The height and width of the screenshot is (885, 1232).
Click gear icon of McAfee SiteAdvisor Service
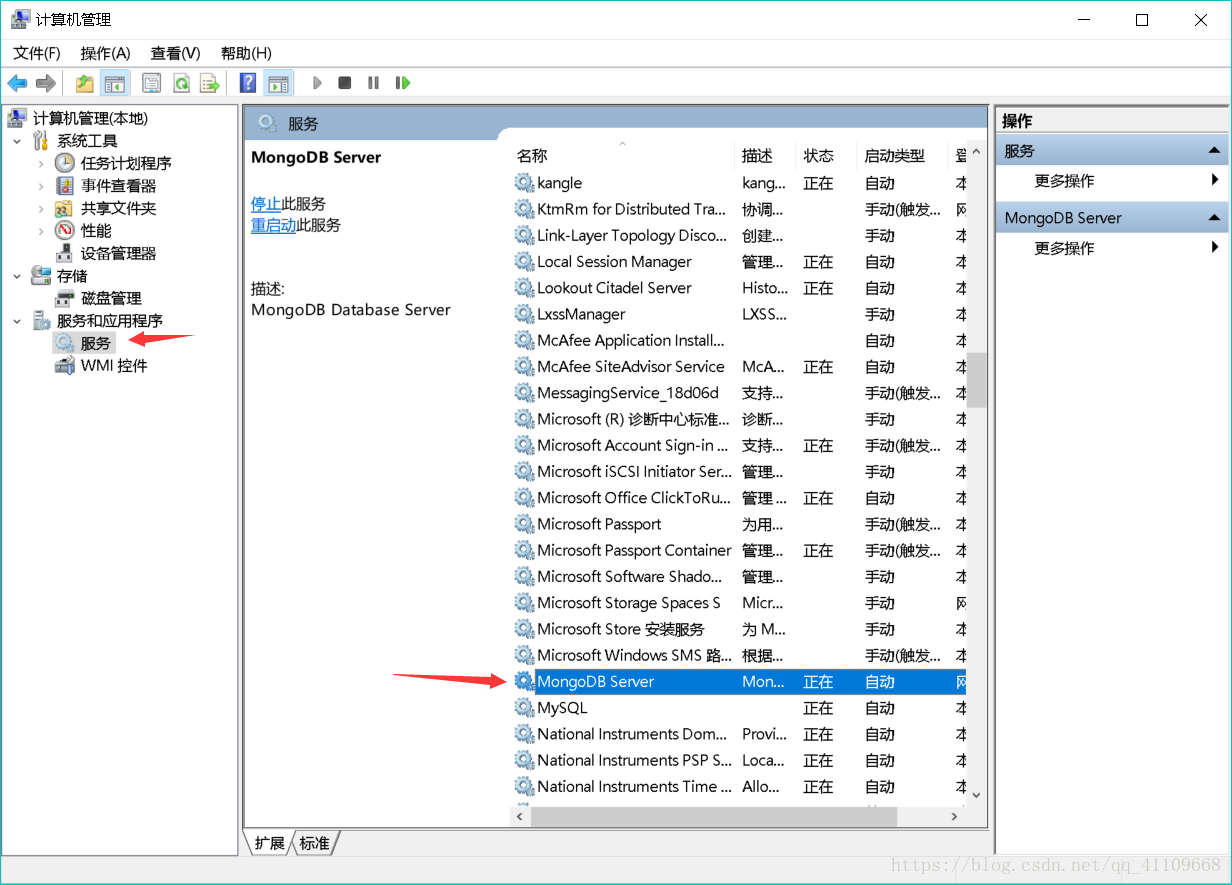[x=524, y=367]
